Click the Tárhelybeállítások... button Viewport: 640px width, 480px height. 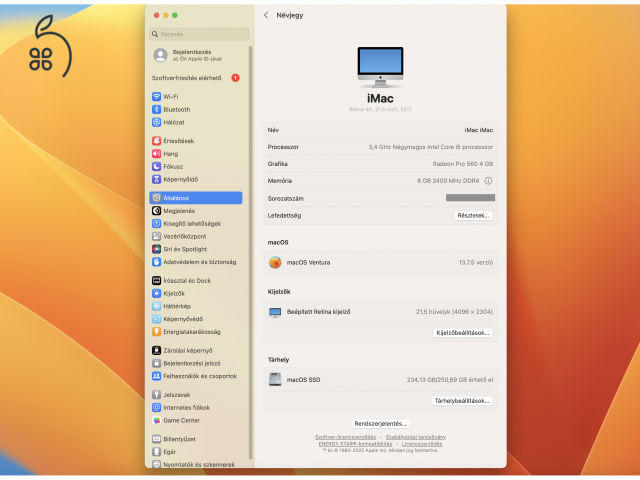point(462,401)
